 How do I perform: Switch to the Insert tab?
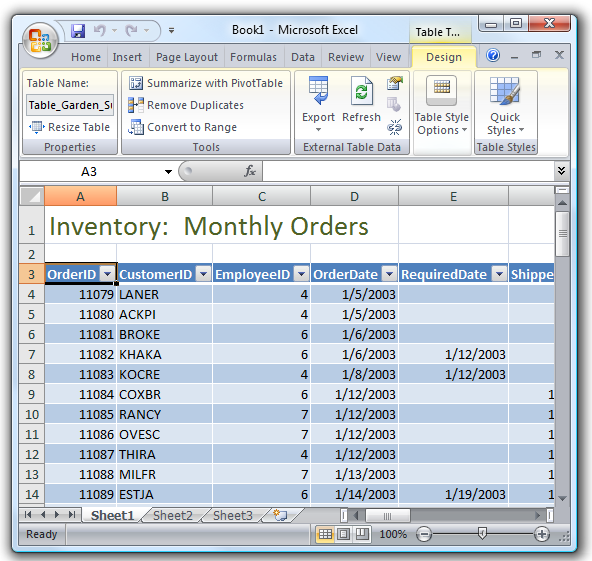pyautogui.click(x=127, y=57)
